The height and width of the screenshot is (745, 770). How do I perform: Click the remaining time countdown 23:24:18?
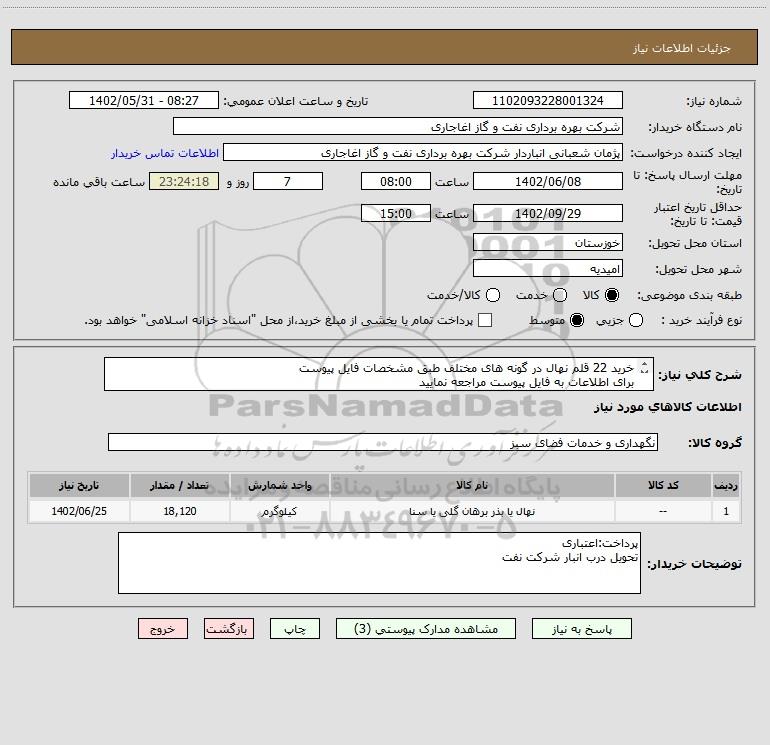(x=184, y=181)
